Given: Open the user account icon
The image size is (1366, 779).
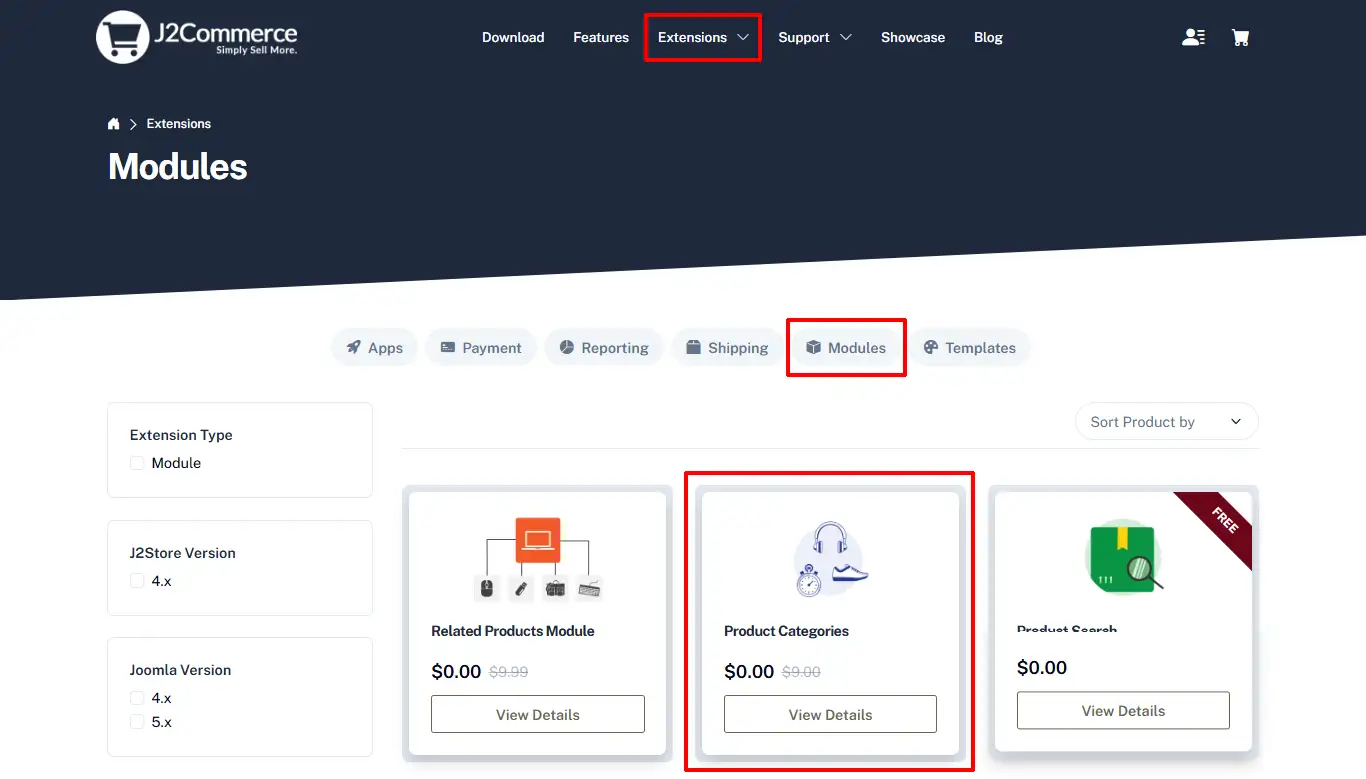Looking at the screenshot, I should coord(1193,37).
